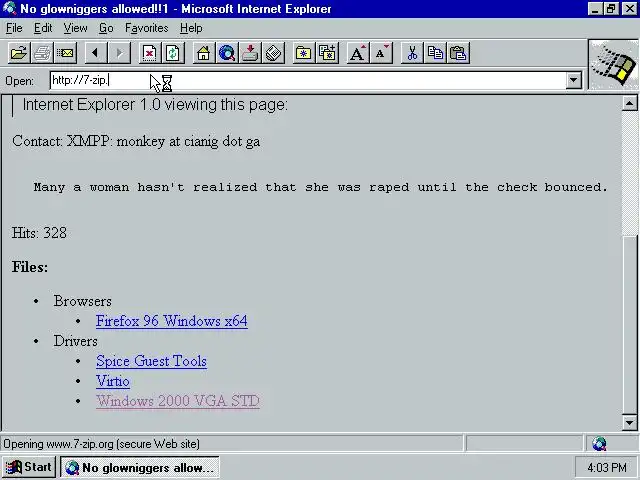Viewport: 640px width, 480px height.
Task: Click the Send mail envelope icon
Action: [x=65, y=53]
